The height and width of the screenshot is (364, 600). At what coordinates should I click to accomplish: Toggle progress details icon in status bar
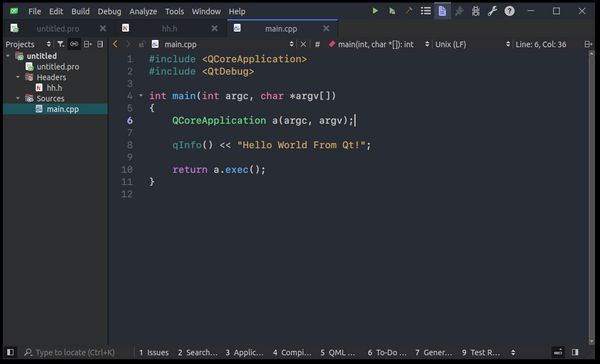(x=558, y=352)
